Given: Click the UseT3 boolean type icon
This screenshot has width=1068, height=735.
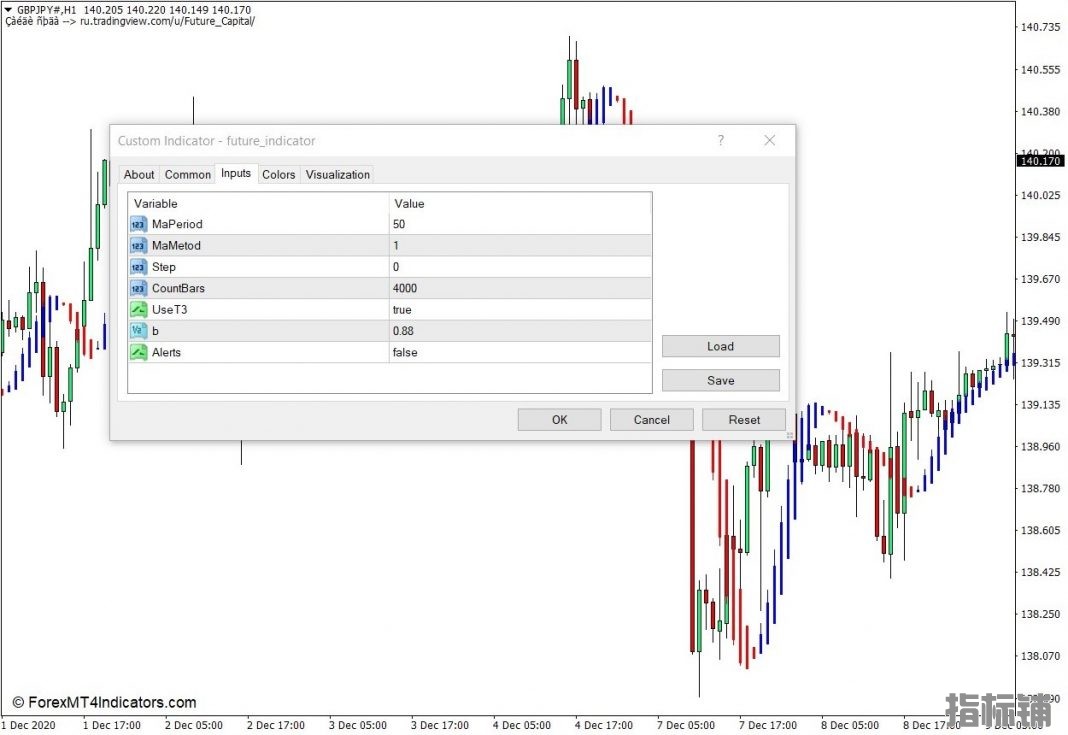Looking at the screenshot, I should [x=138, y=309].
